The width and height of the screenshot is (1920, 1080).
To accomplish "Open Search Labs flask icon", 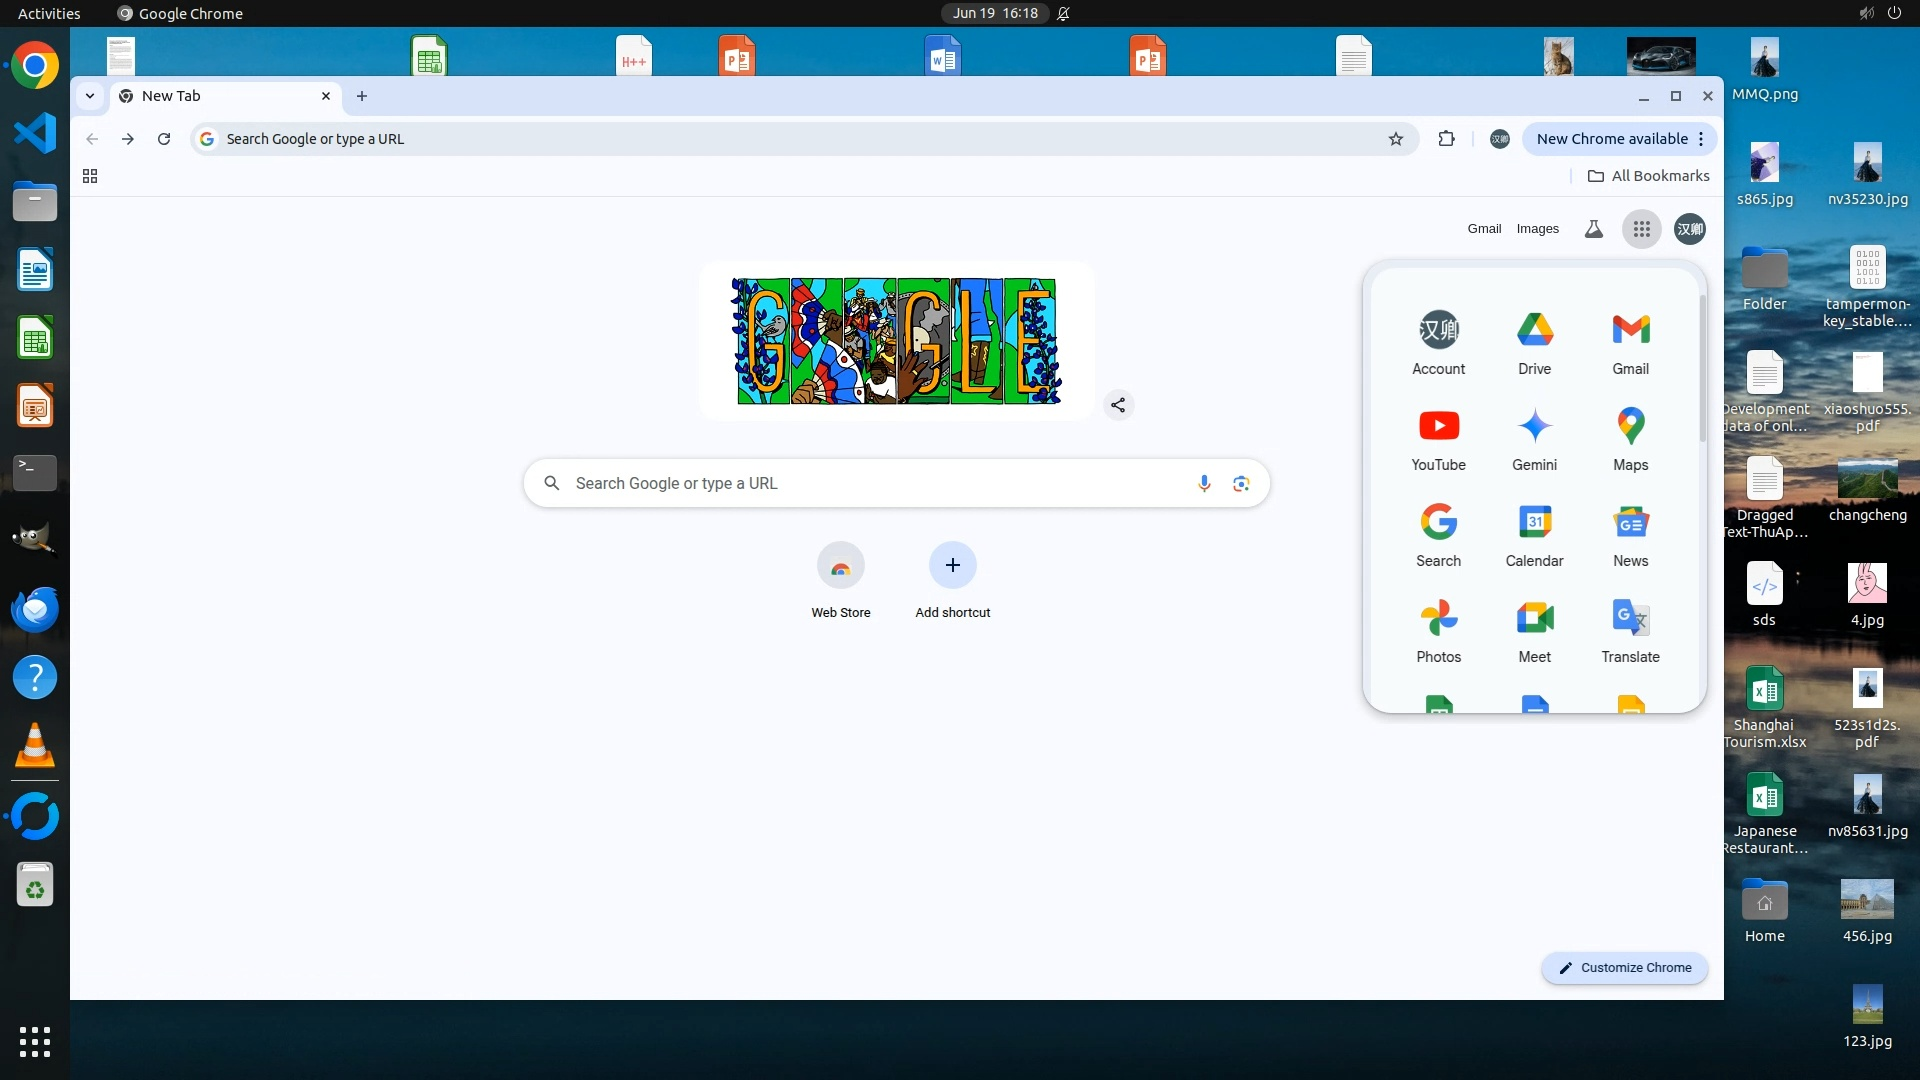I will pos(1594,229).
